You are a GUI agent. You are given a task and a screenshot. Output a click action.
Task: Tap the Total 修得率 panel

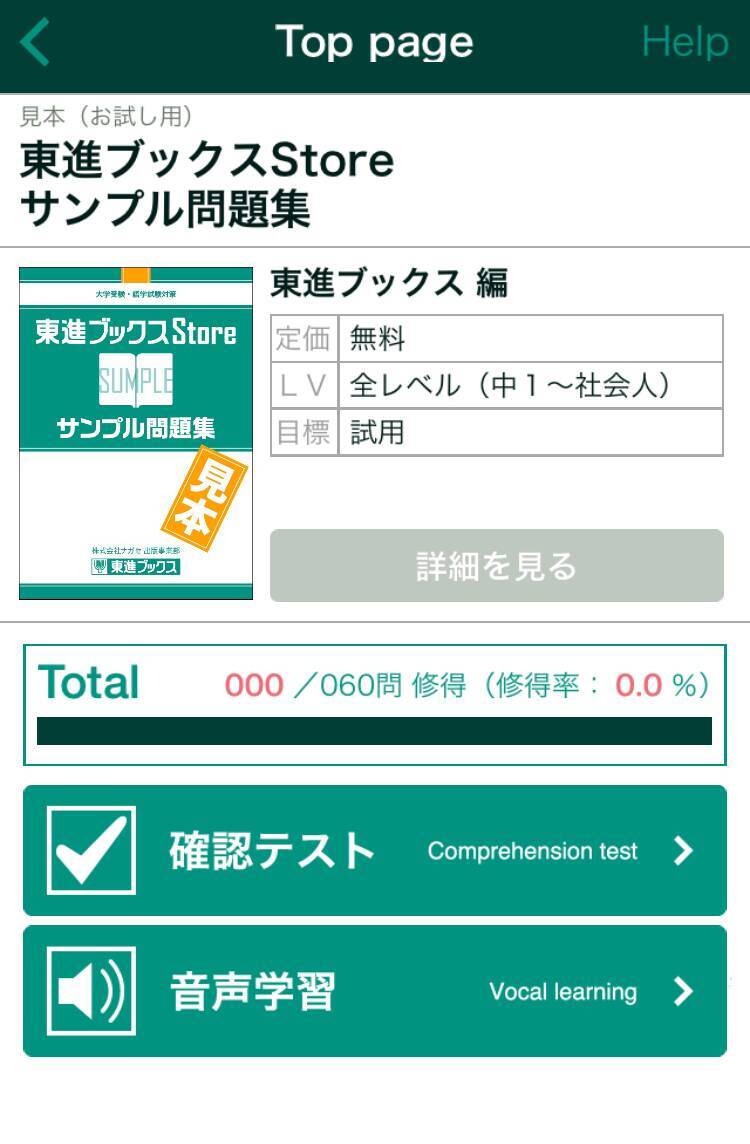(374, 685)
